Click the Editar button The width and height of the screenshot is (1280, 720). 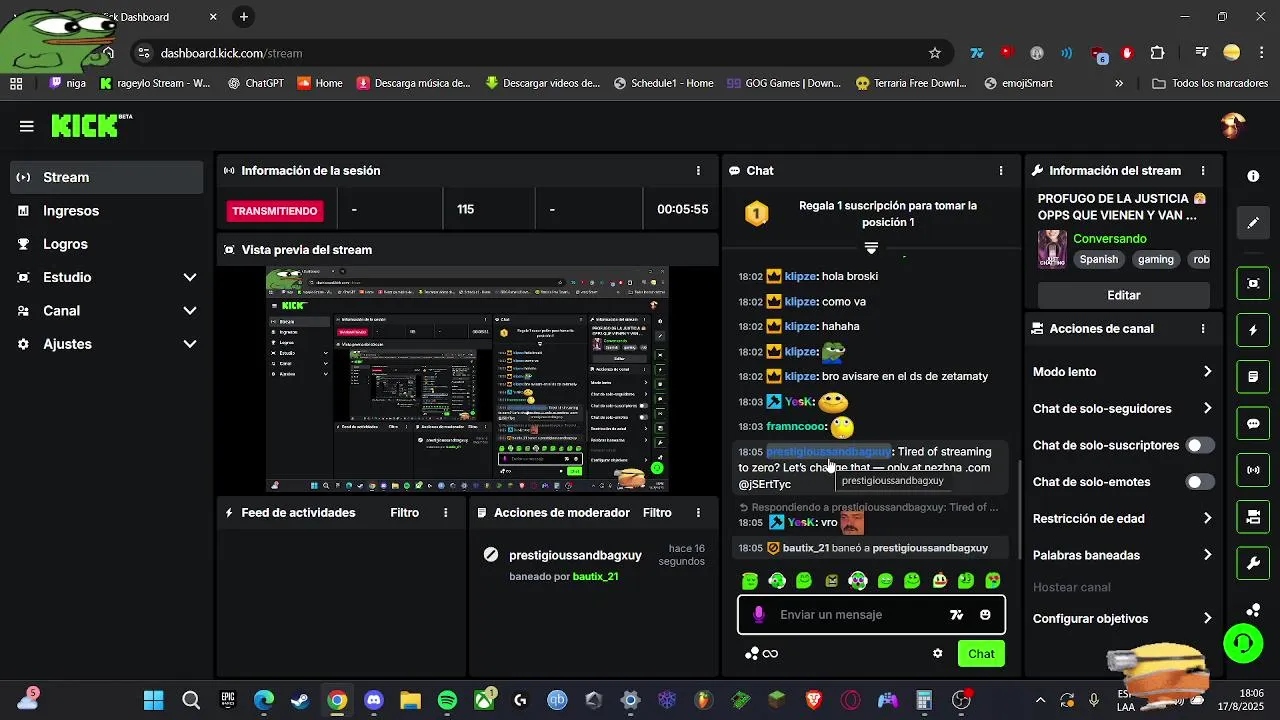[1123, 295]
